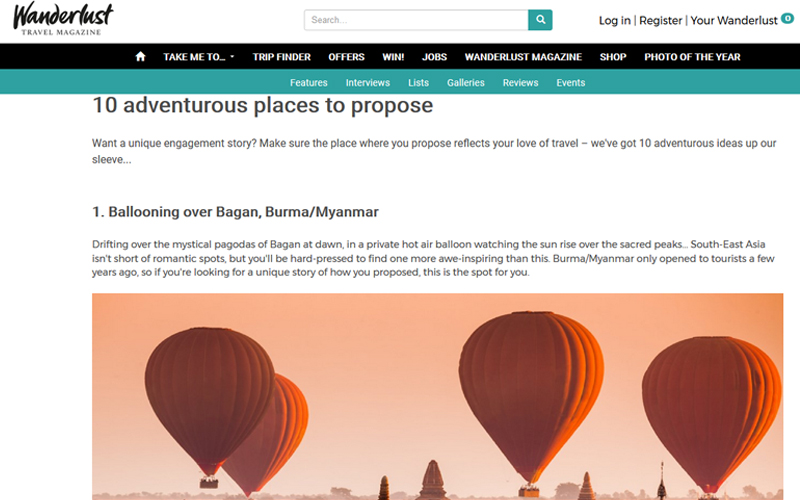This screenshot has height=500, width=800.
Task: Expand the TAKE ME TO... dropdown
Action: pos(198,57)
